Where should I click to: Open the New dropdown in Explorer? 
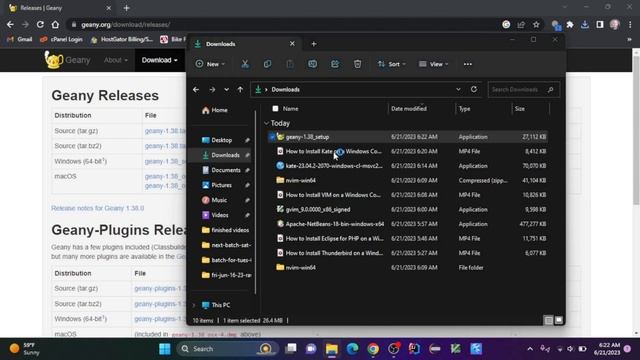[x=210, y=64]
